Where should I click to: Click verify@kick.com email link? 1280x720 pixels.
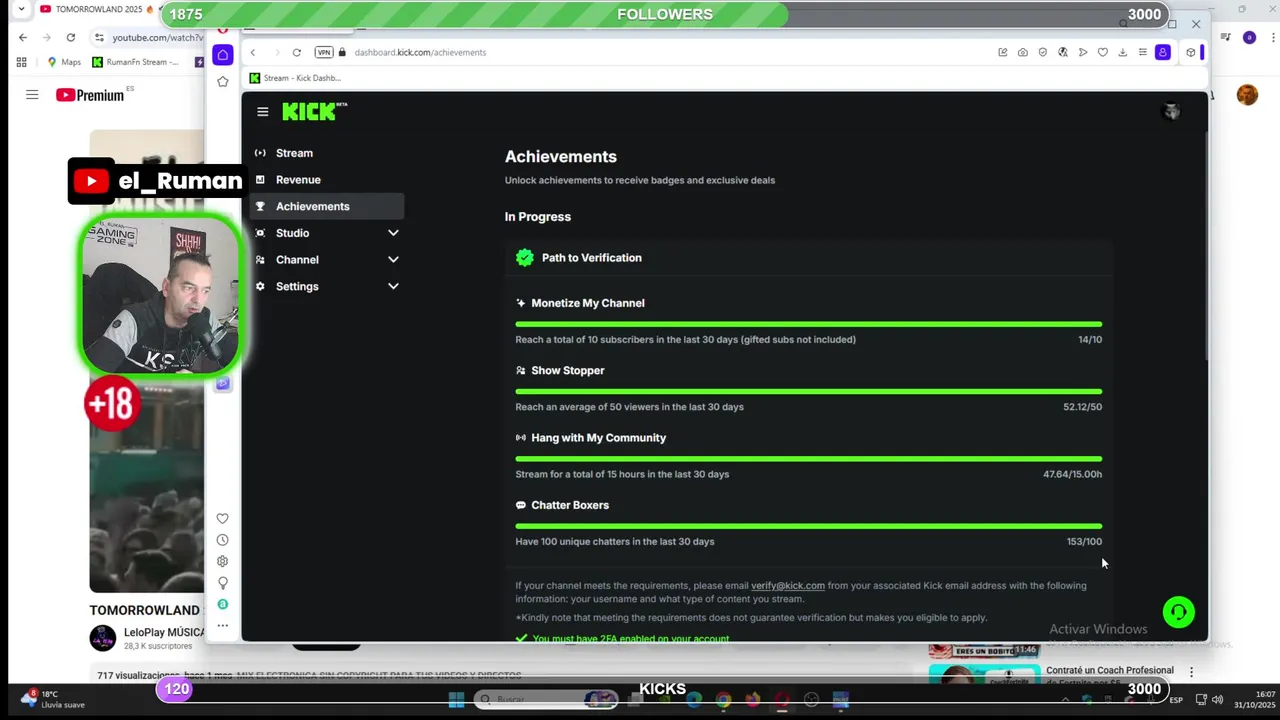(x=788, y=586)
